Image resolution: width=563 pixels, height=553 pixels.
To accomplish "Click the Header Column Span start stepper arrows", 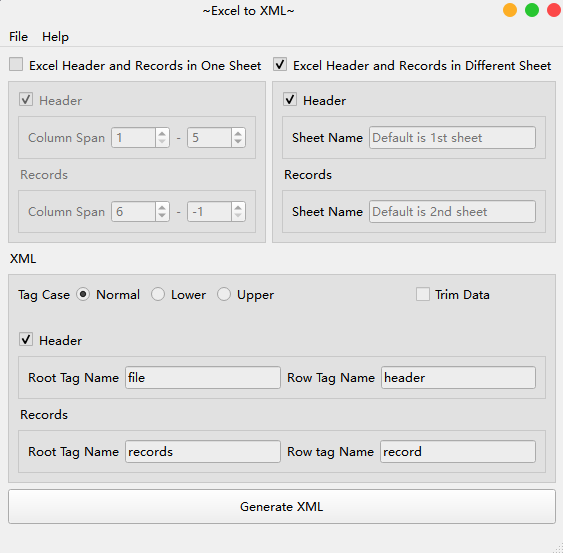I will point(162,138).
